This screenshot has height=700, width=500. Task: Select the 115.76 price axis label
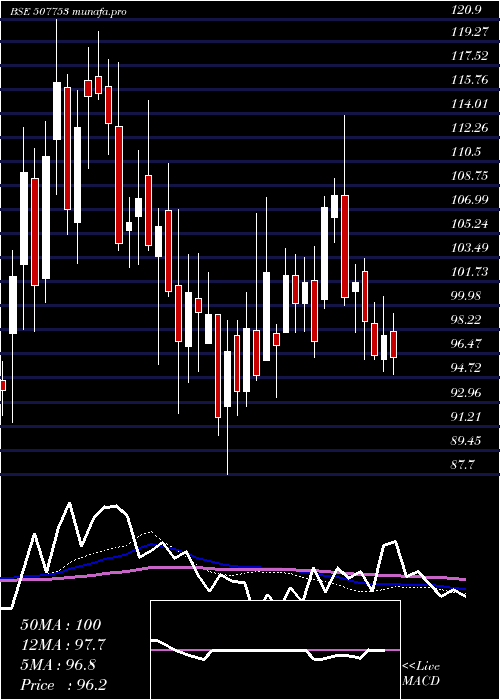(469, 80)
